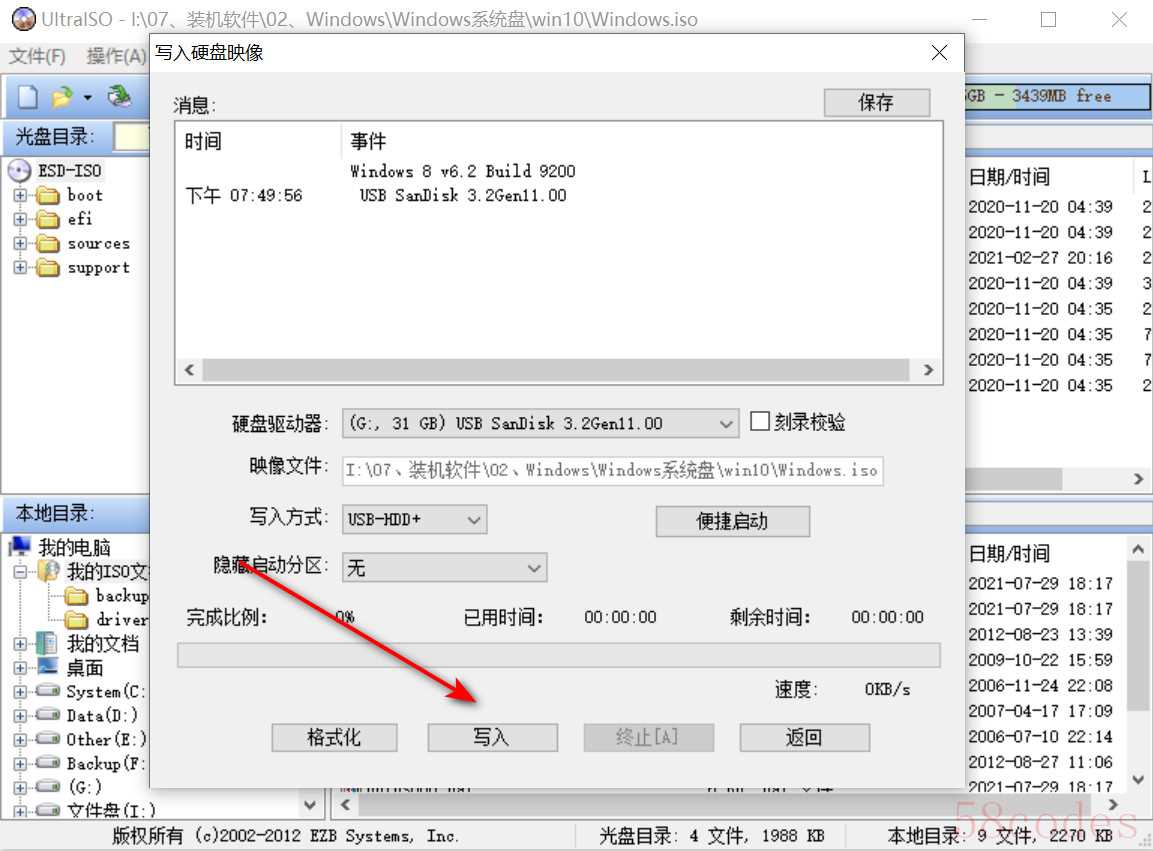This screenshot has width=1153, height=851.
Task: Select the Data(D:) drive icon
Action: point(48,715)
